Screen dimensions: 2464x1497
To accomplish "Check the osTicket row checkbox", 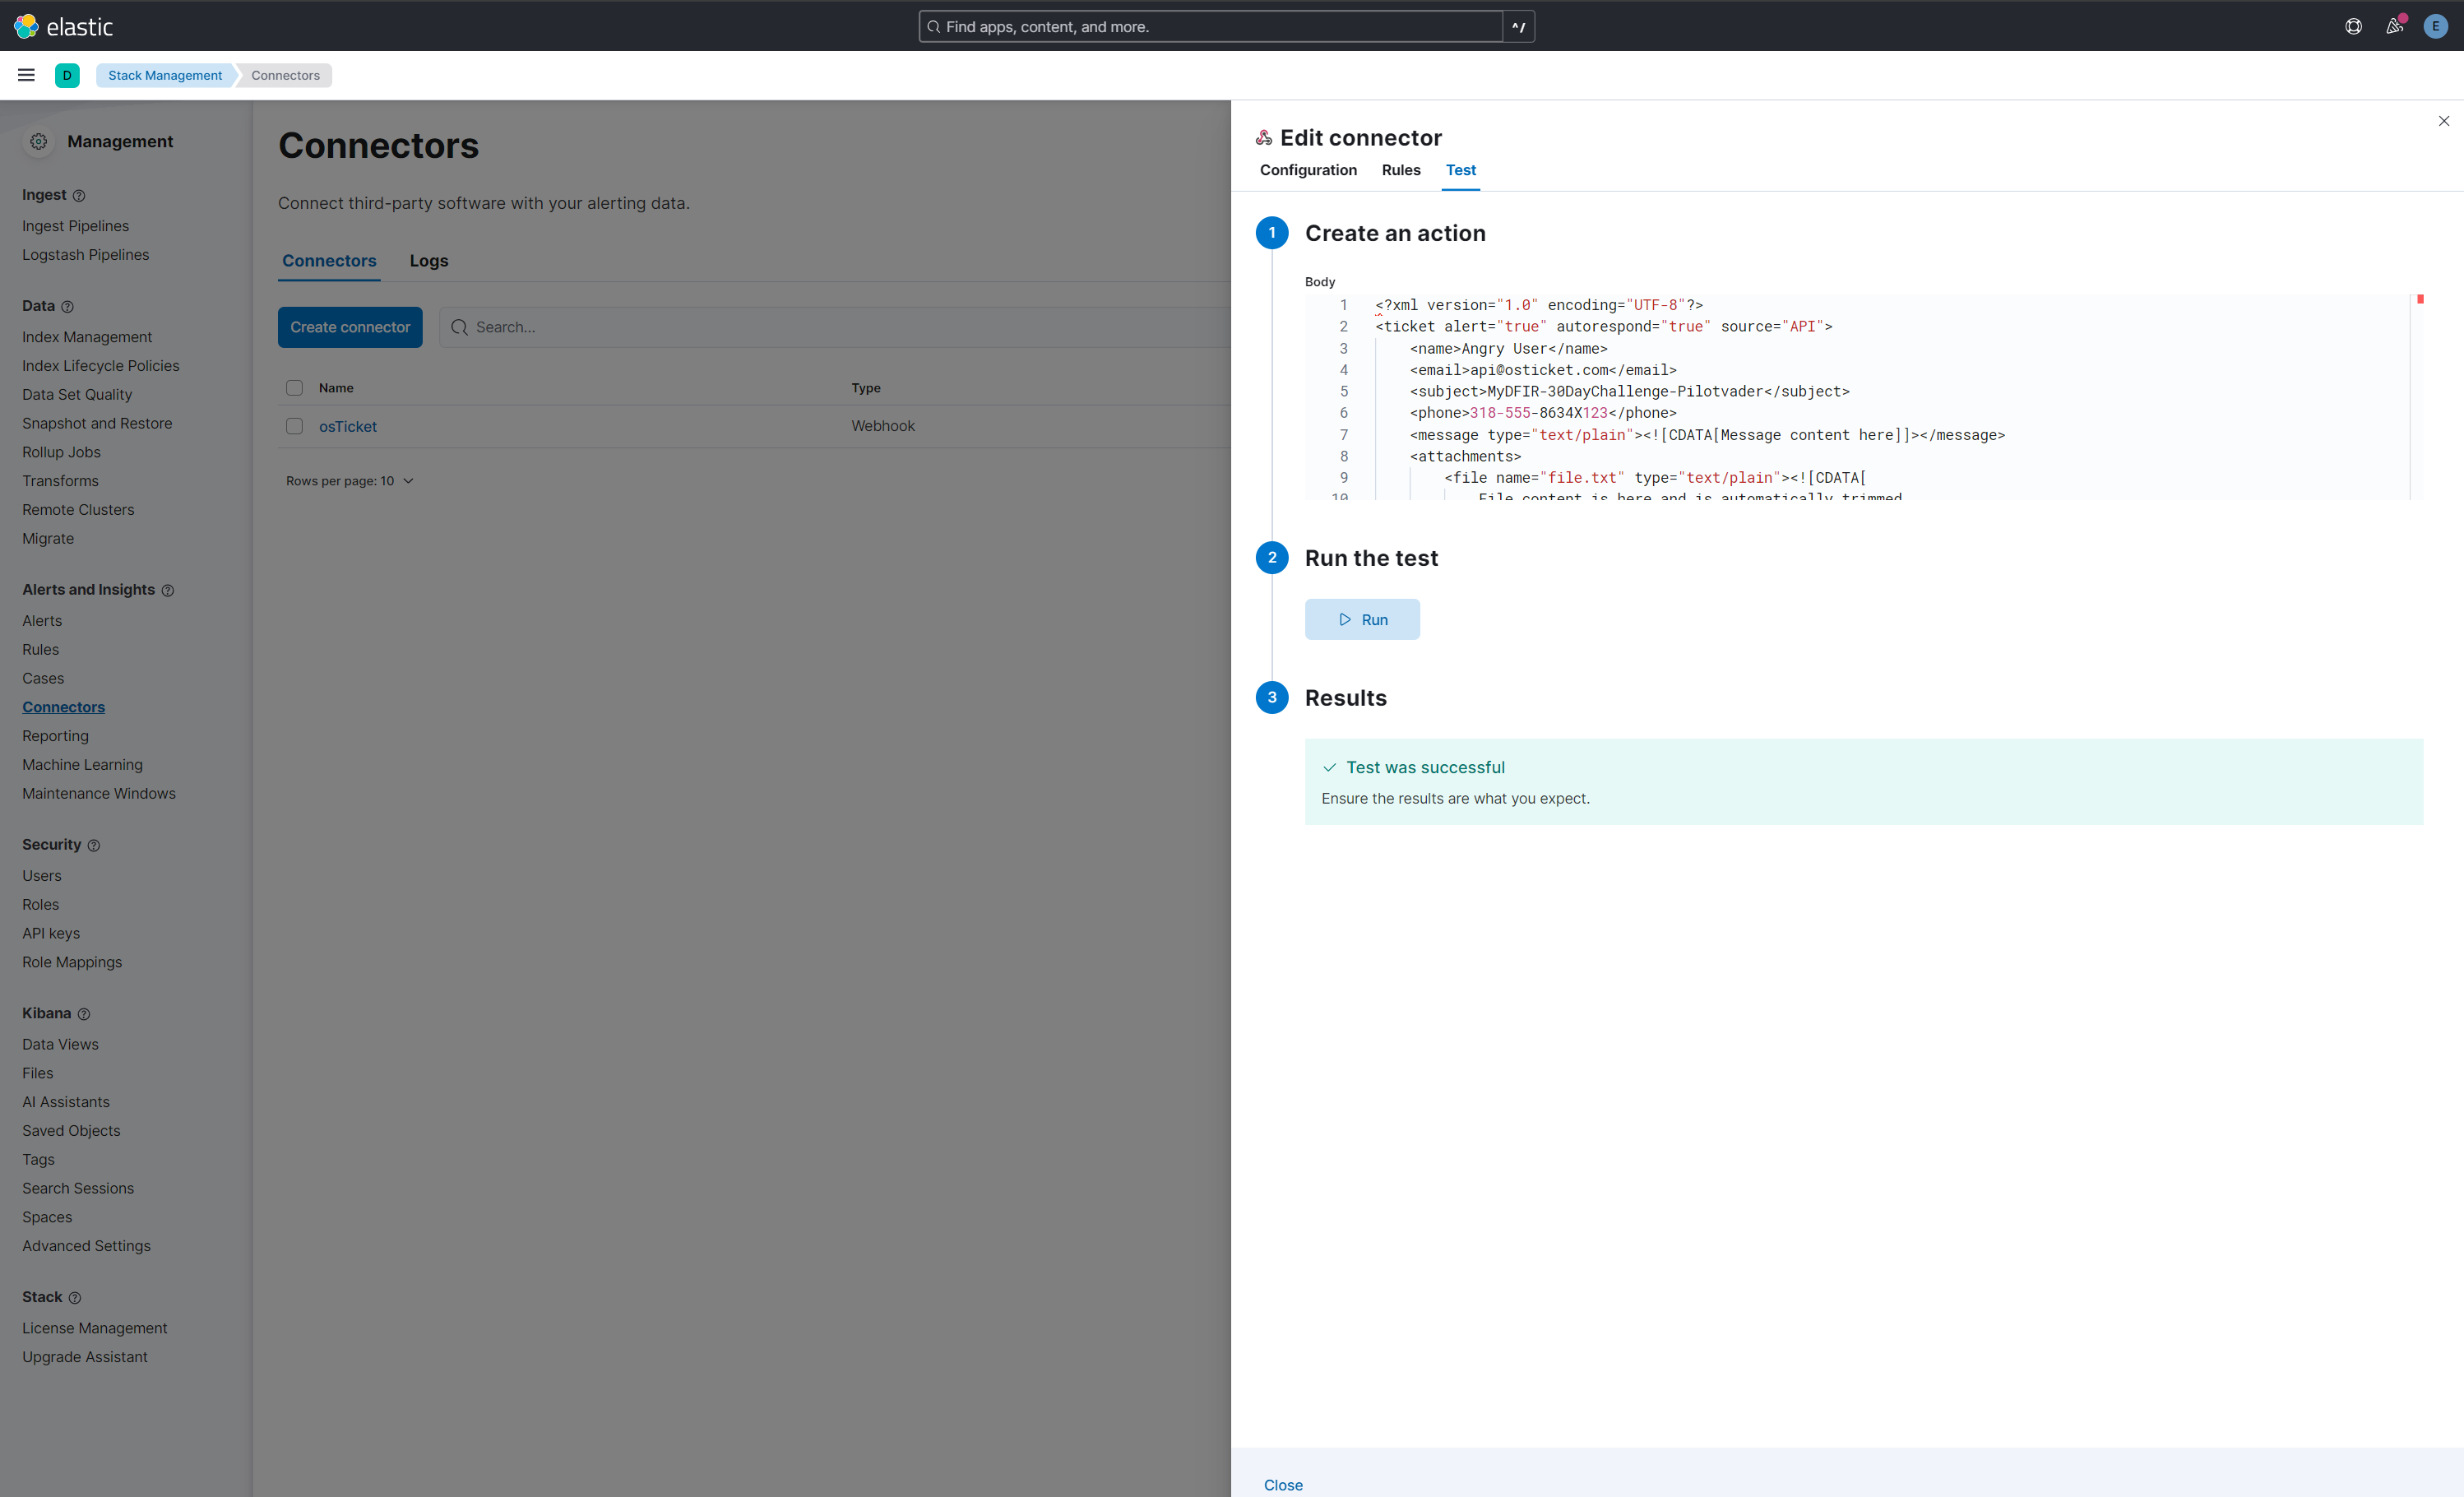I will pos(294,426).
